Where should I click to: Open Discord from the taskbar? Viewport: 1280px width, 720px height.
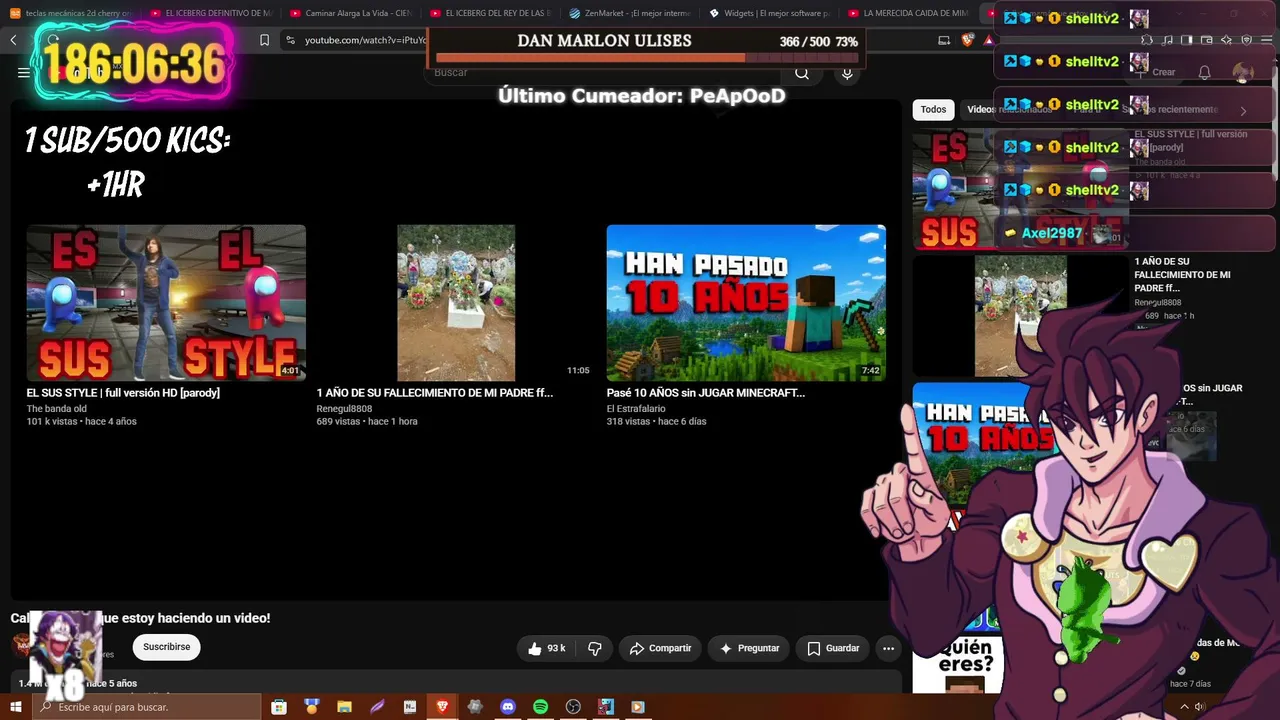coord(508,707)
